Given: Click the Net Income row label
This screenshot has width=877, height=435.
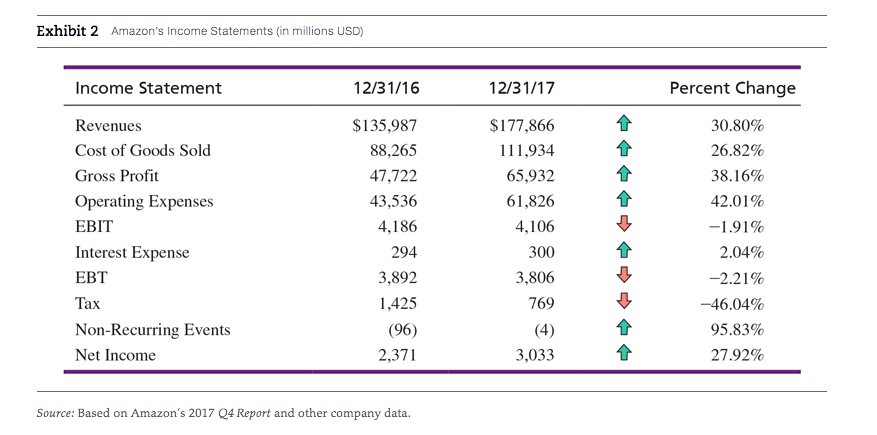Looking at the screenshot, I should (115, 355).
